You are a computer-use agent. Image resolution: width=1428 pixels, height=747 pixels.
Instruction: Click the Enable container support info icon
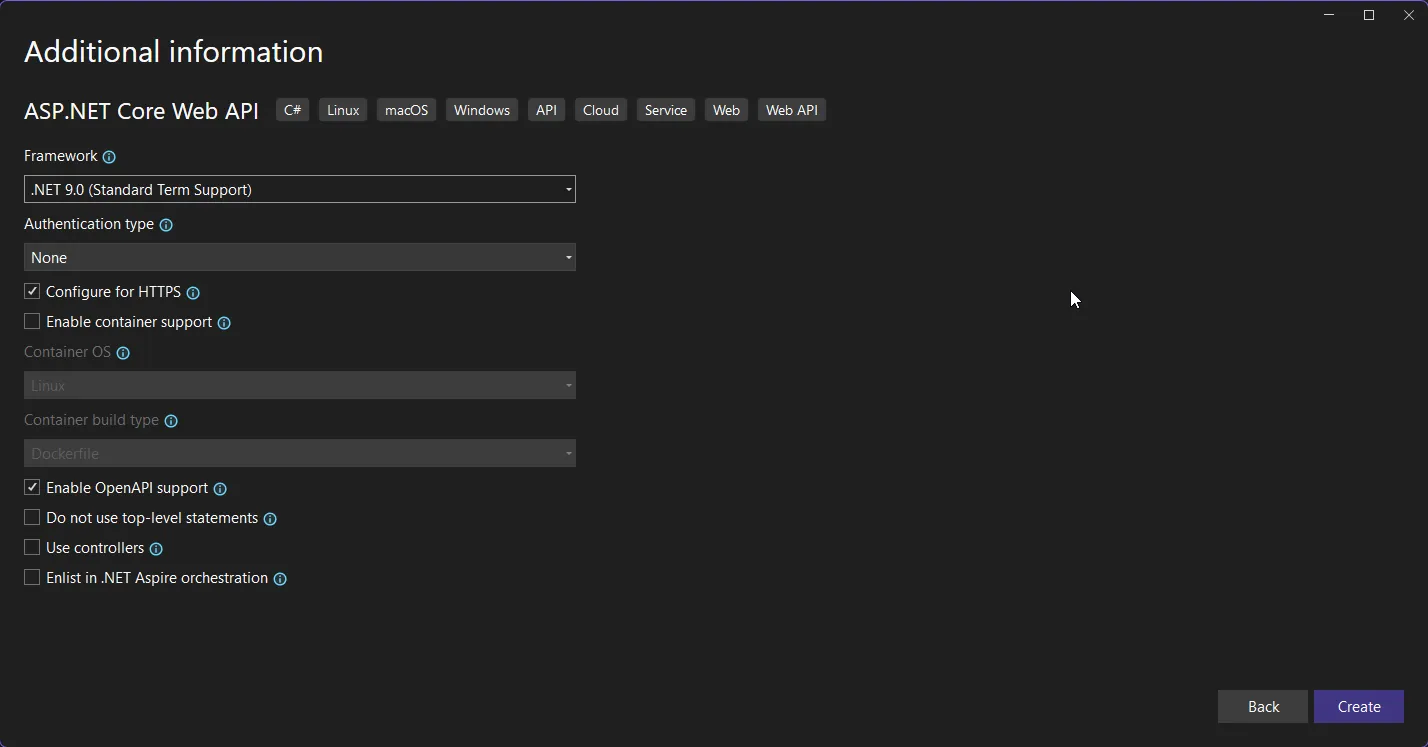225,323
